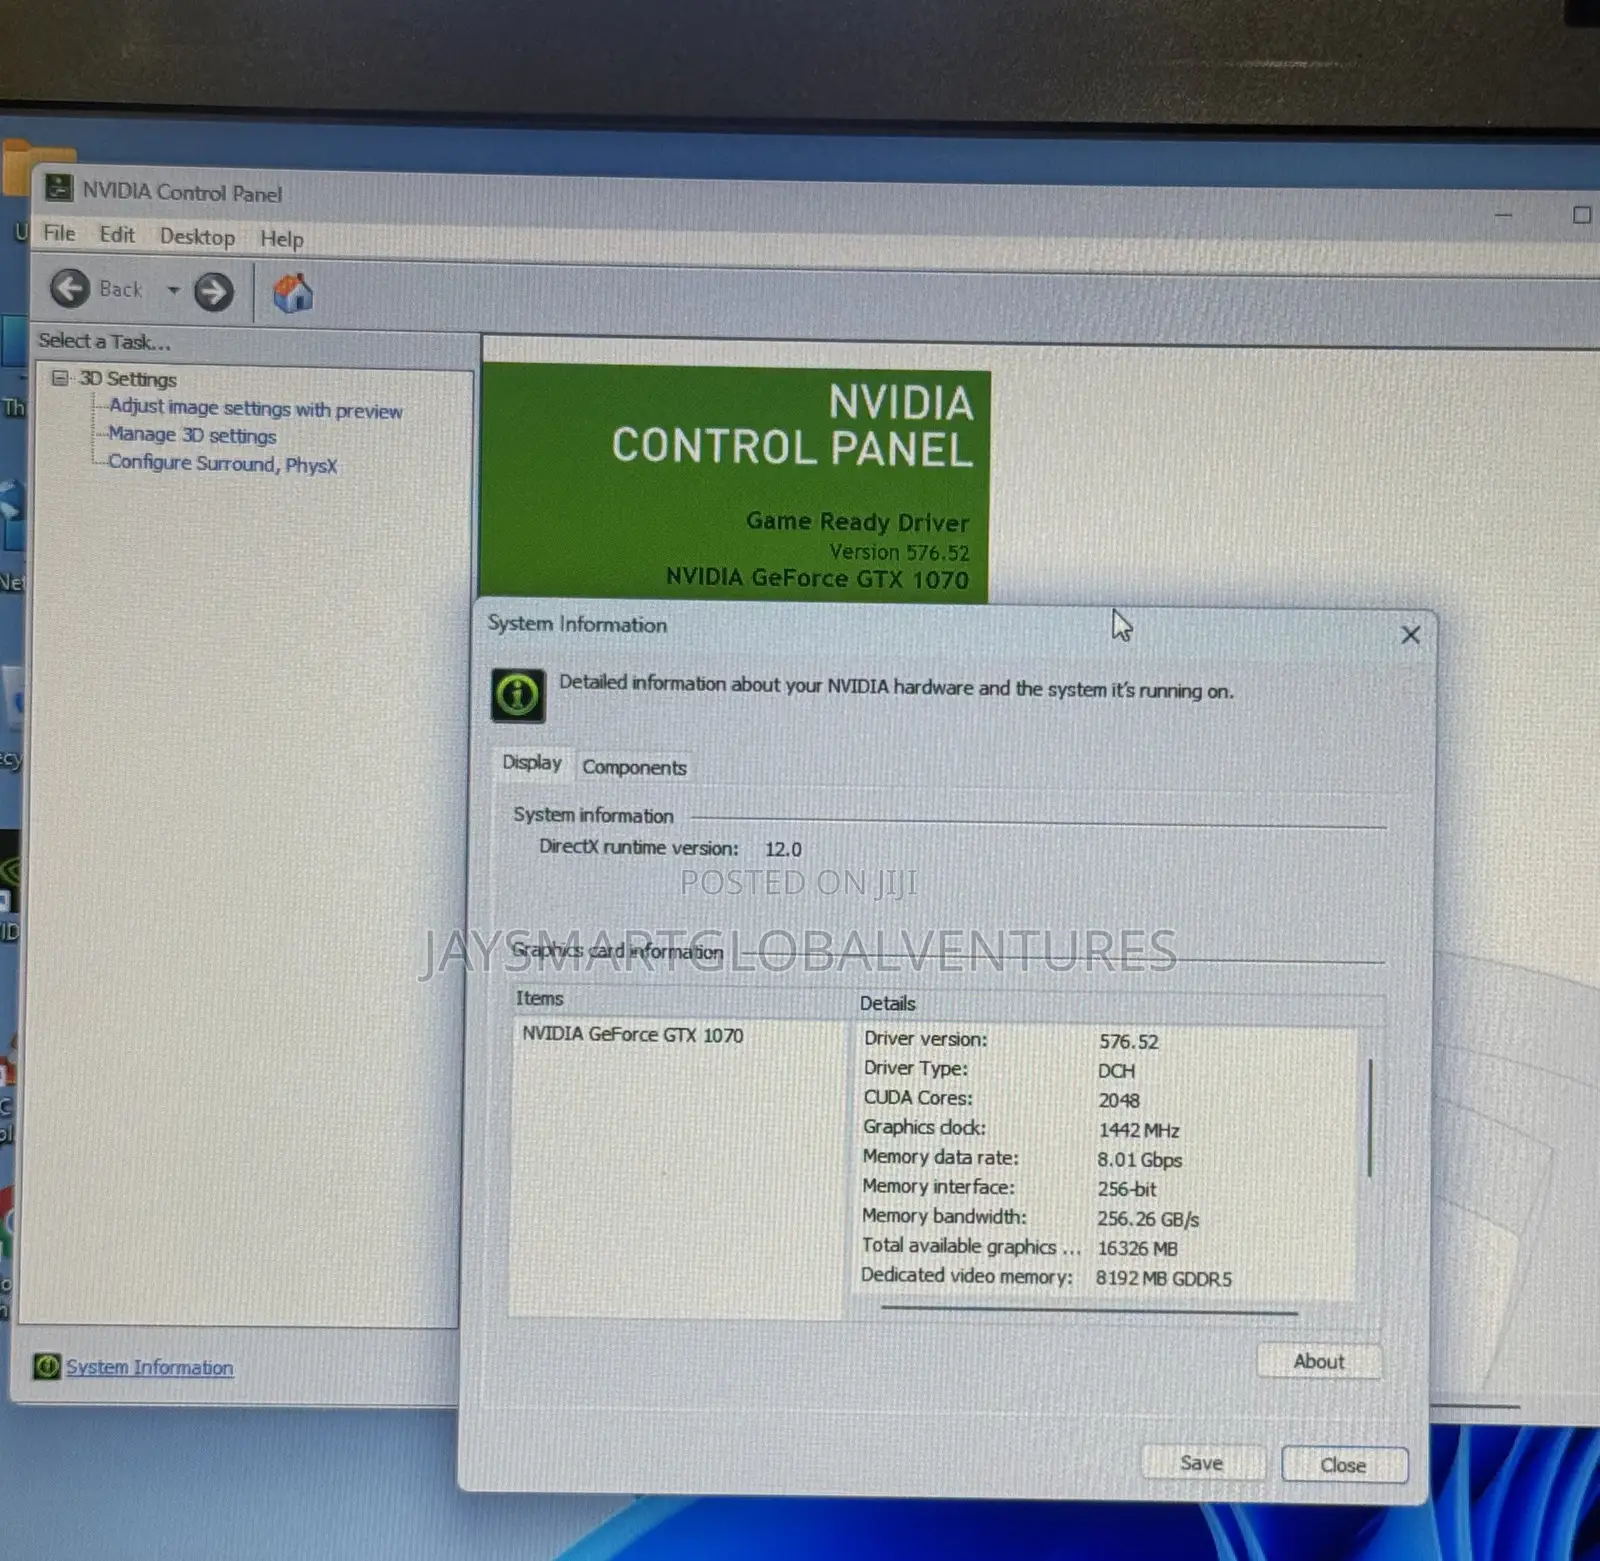The height and width of the screenshot is (1561, 1600).
Task: Open the Back history dropdown arrow
Action: (173, 290)
